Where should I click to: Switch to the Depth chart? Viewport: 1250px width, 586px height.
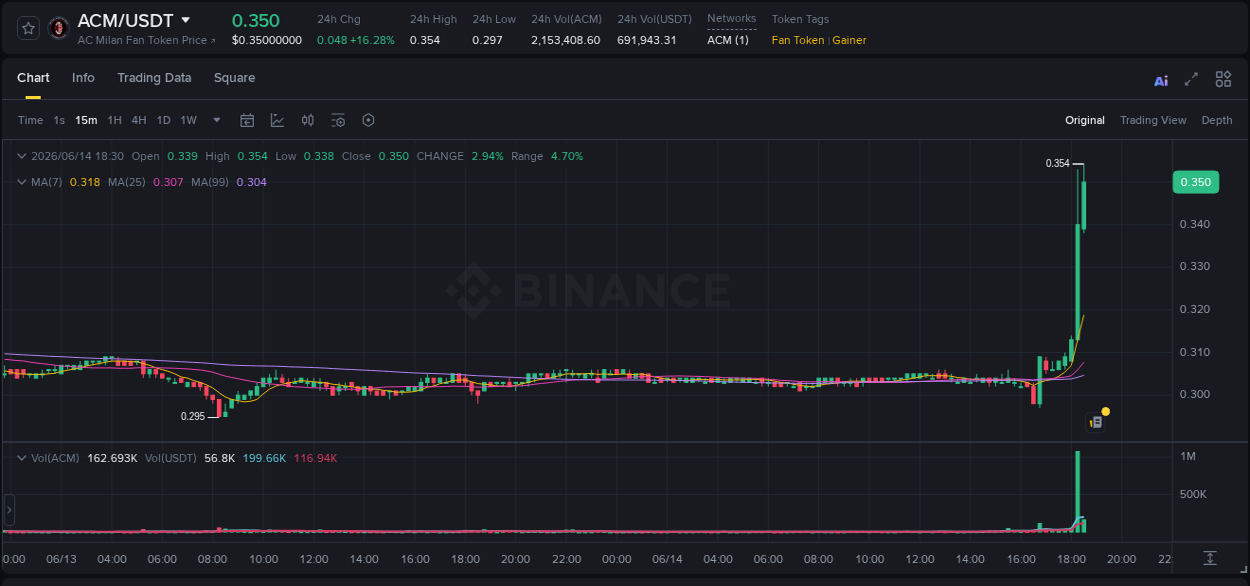(1217, 120)
